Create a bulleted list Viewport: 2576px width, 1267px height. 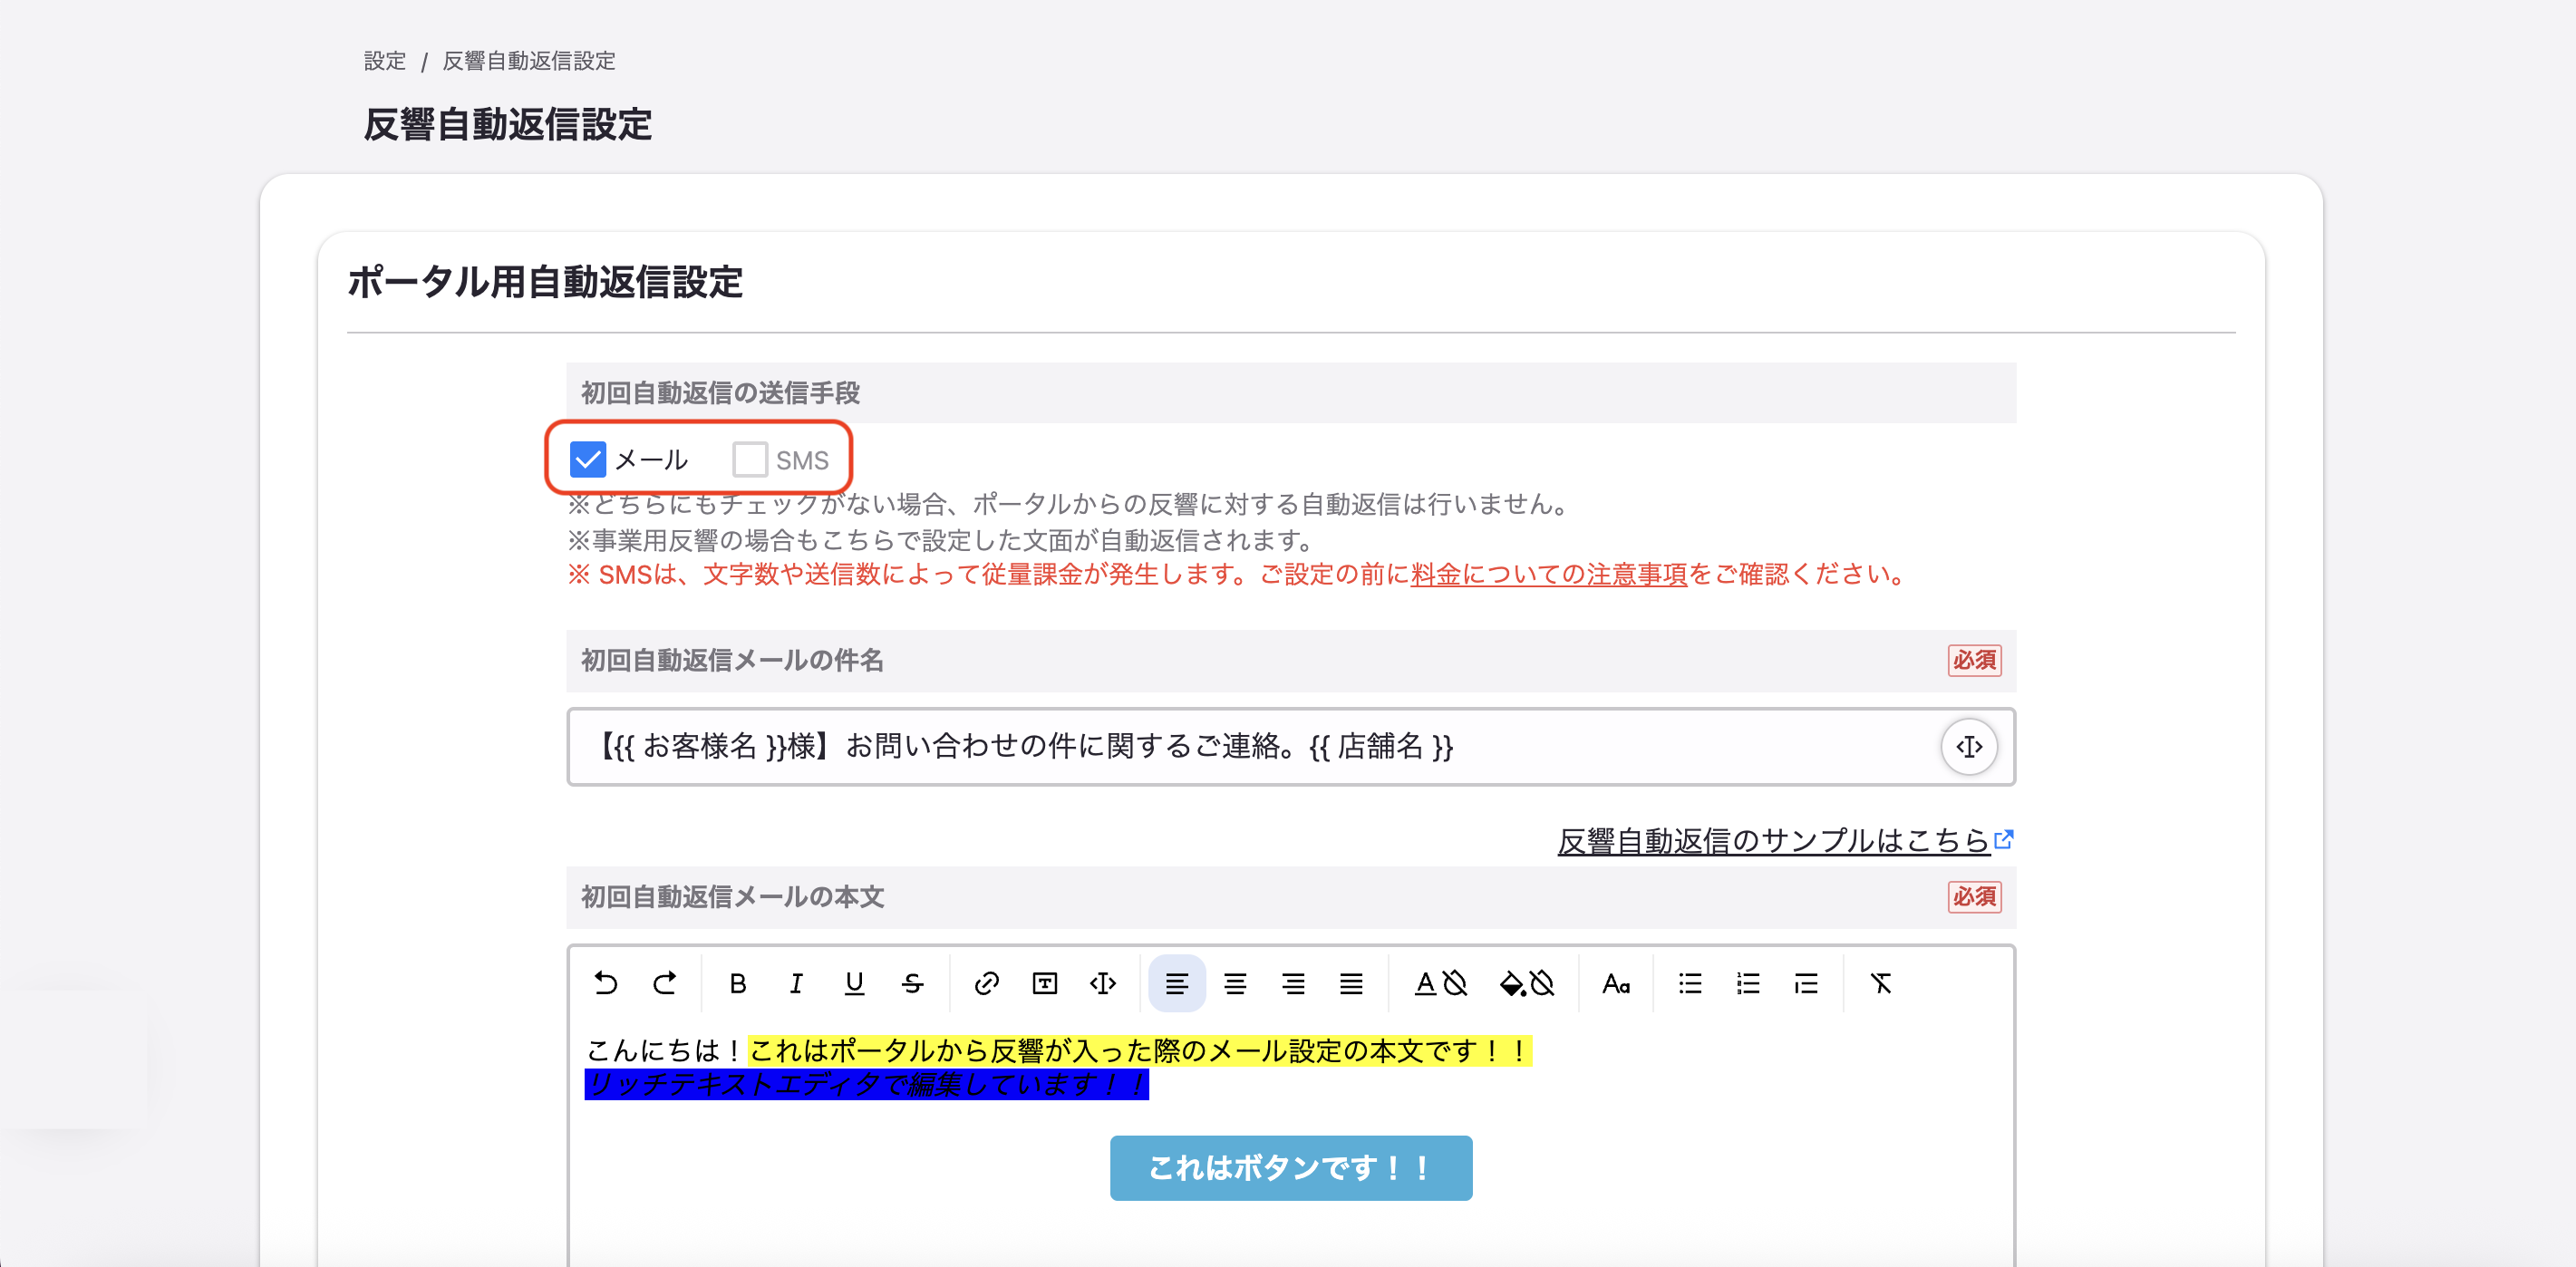[1690, 983]
